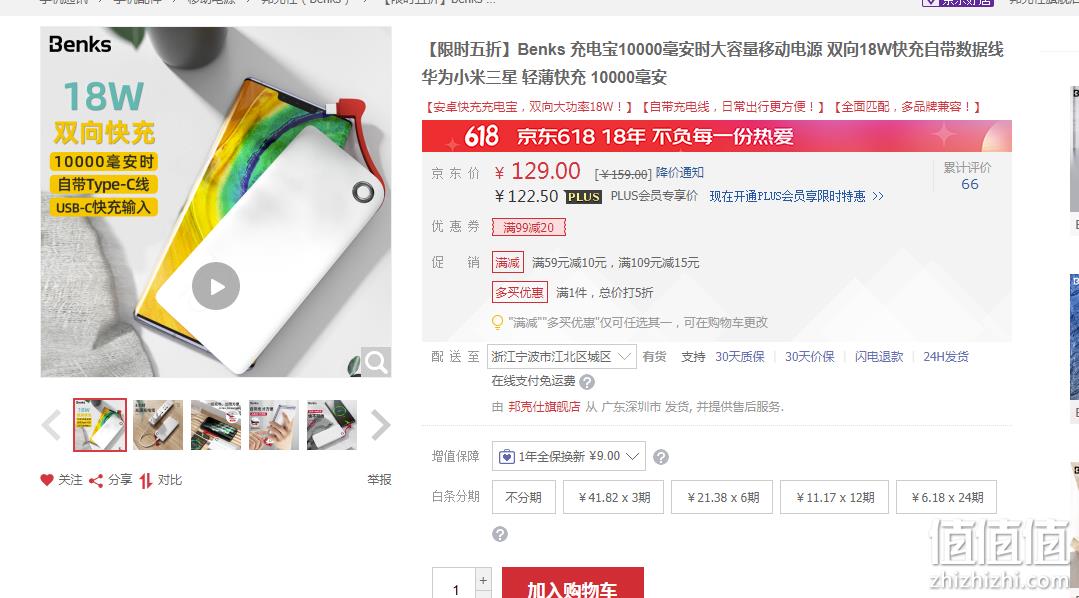Image resolution: width=1079 pixels, height=598 pixels.
Task: Play the product video on main image
Action: coord(215,286)
